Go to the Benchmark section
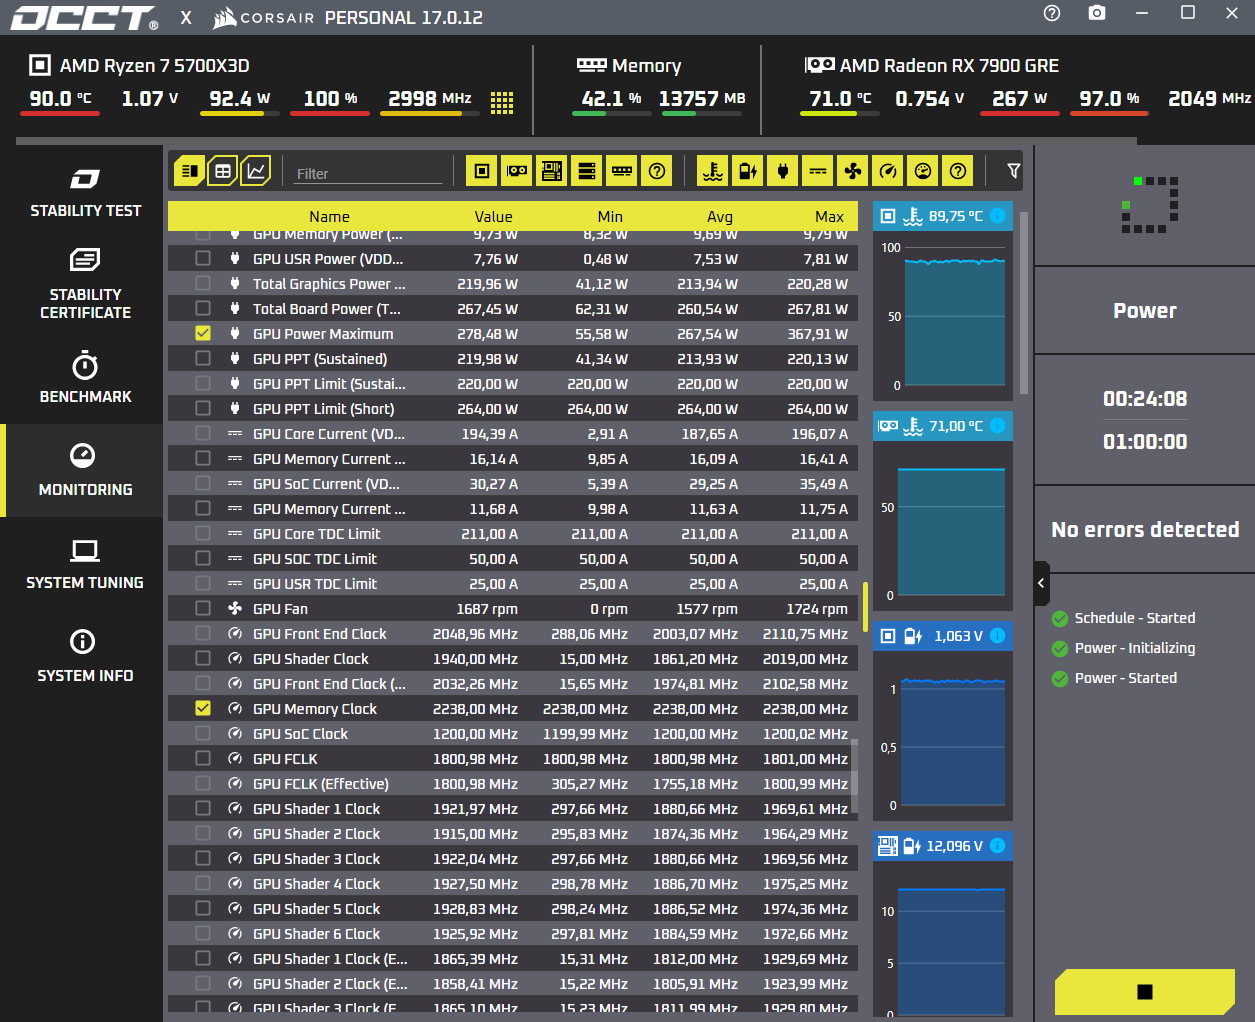This screenshot has width=1255, height=1022. (85, 378)
